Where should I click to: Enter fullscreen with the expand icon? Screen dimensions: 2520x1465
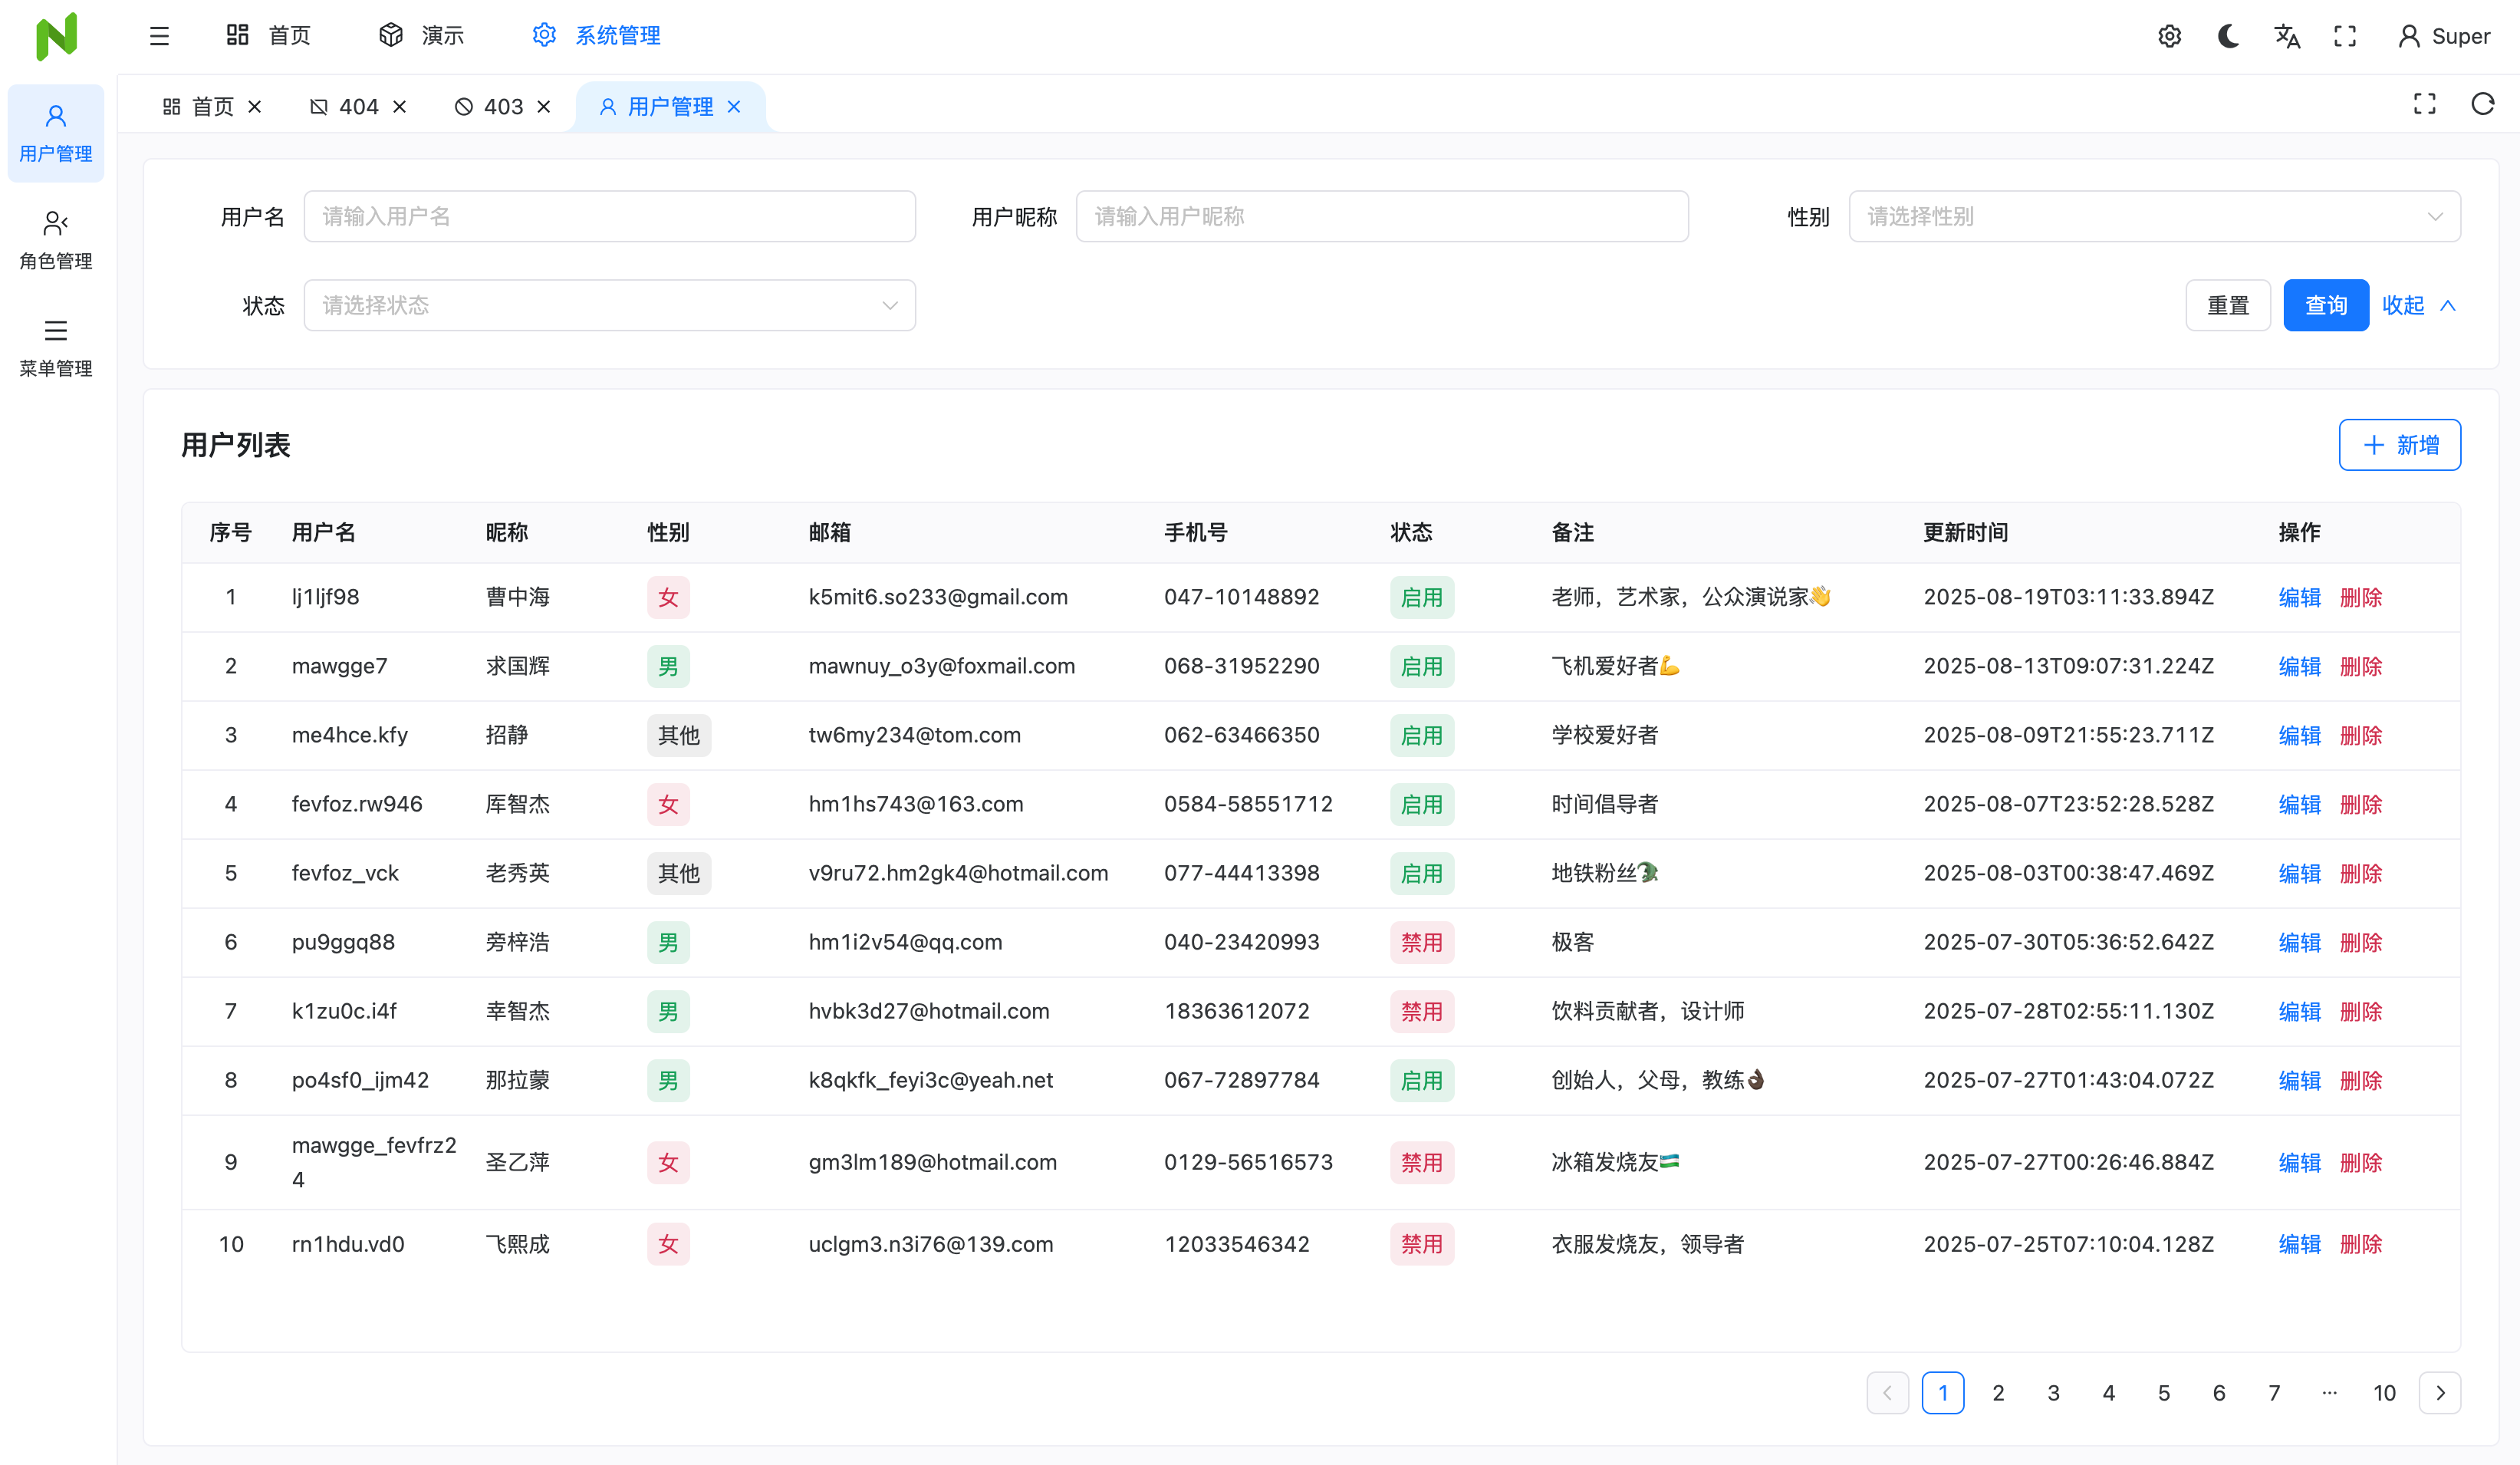point(2345,35)
